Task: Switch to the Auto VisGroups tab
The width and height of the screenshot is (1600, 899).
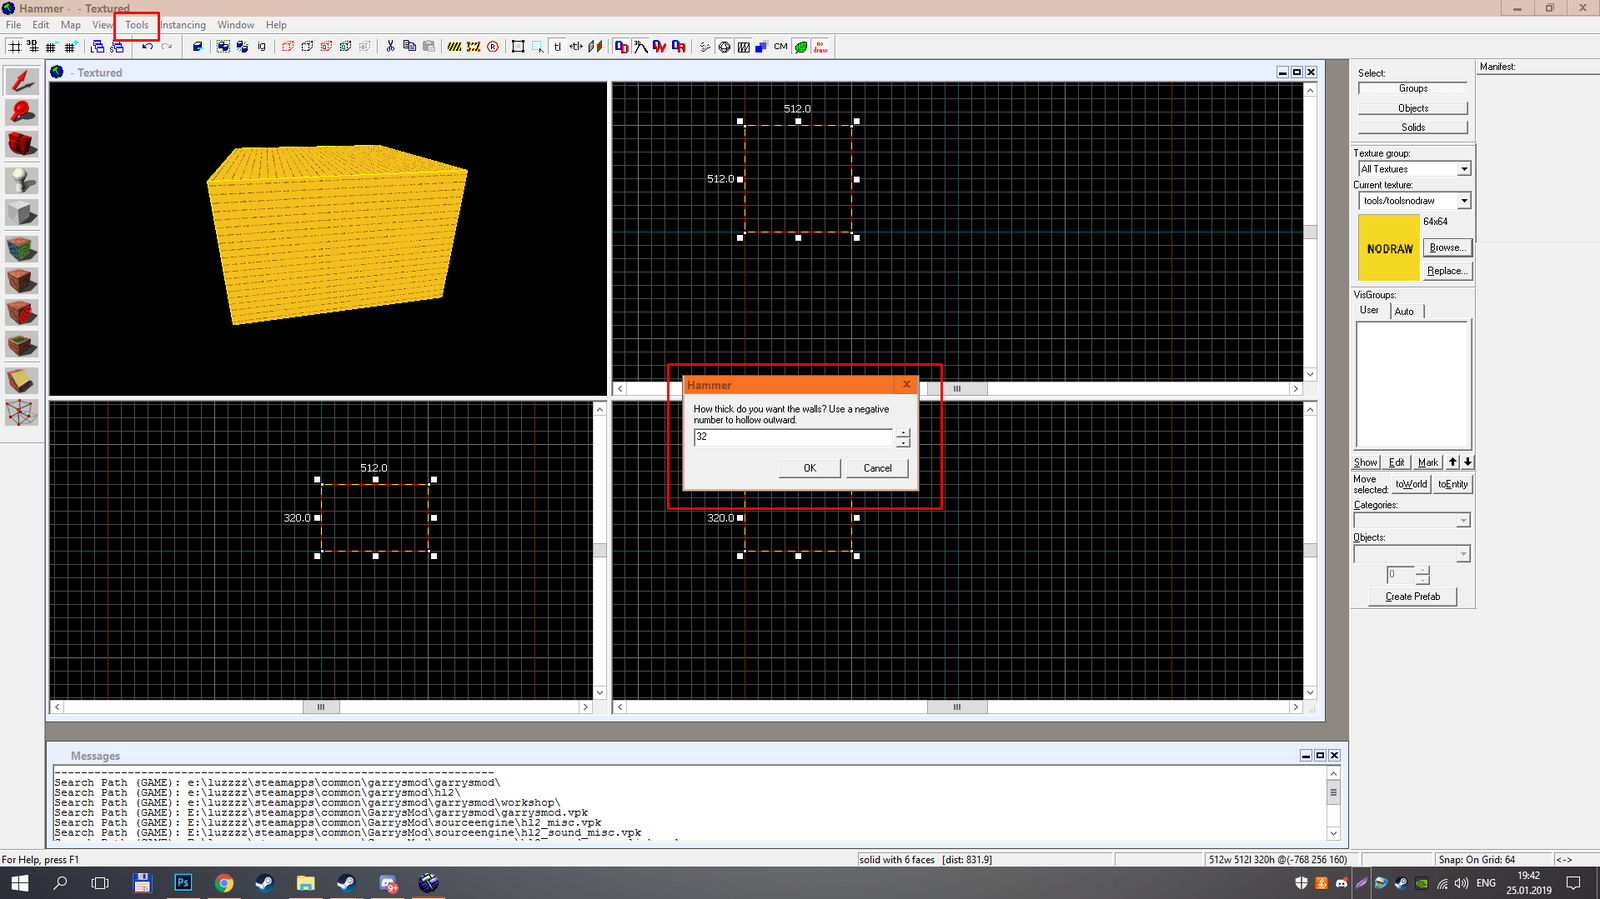Action: point(1404,312)
